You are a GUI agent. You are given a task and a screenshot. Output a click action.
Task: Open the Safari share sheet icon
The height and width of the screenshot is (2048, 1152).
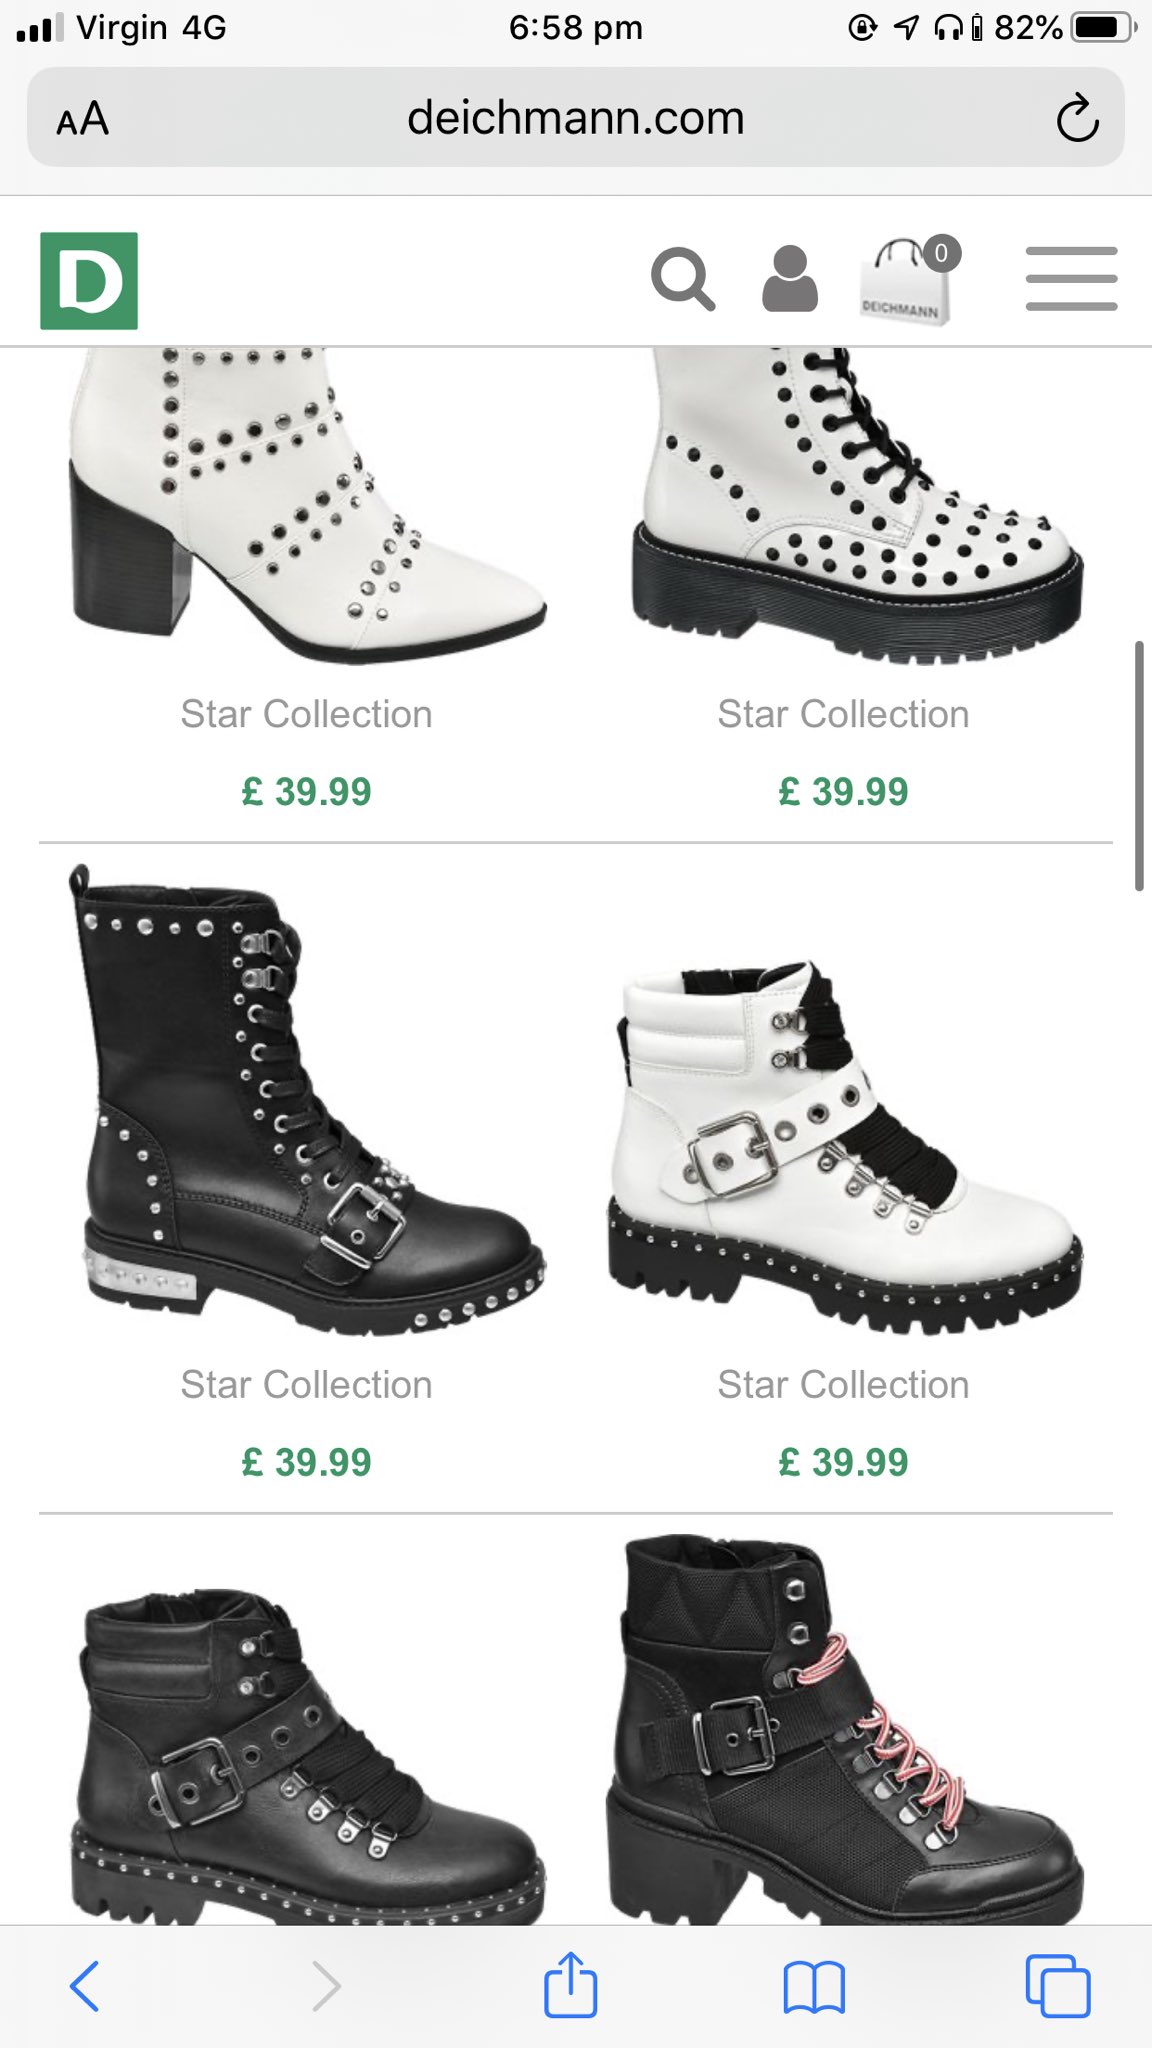click(570, 1983)
